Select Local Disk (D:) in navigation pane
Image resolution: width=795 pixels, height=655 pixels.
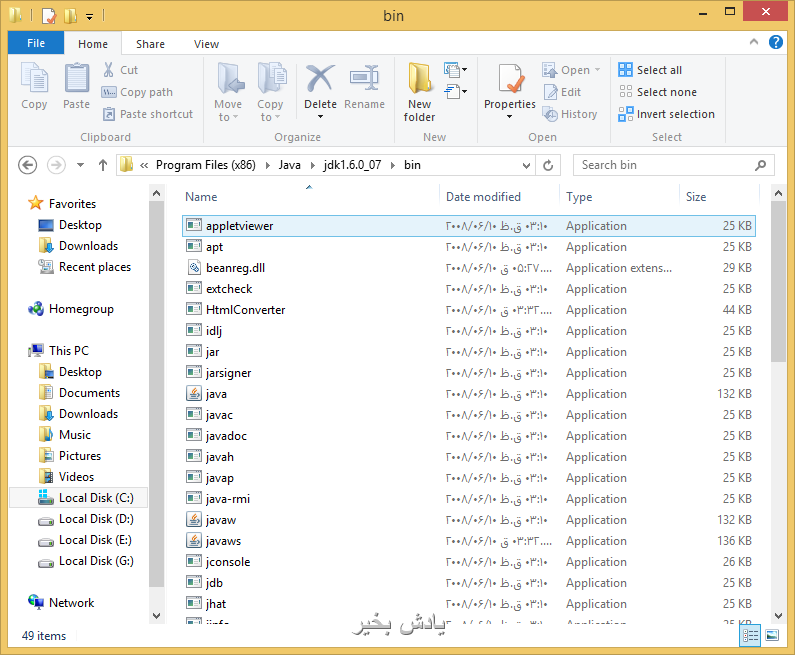click(95, 519)
